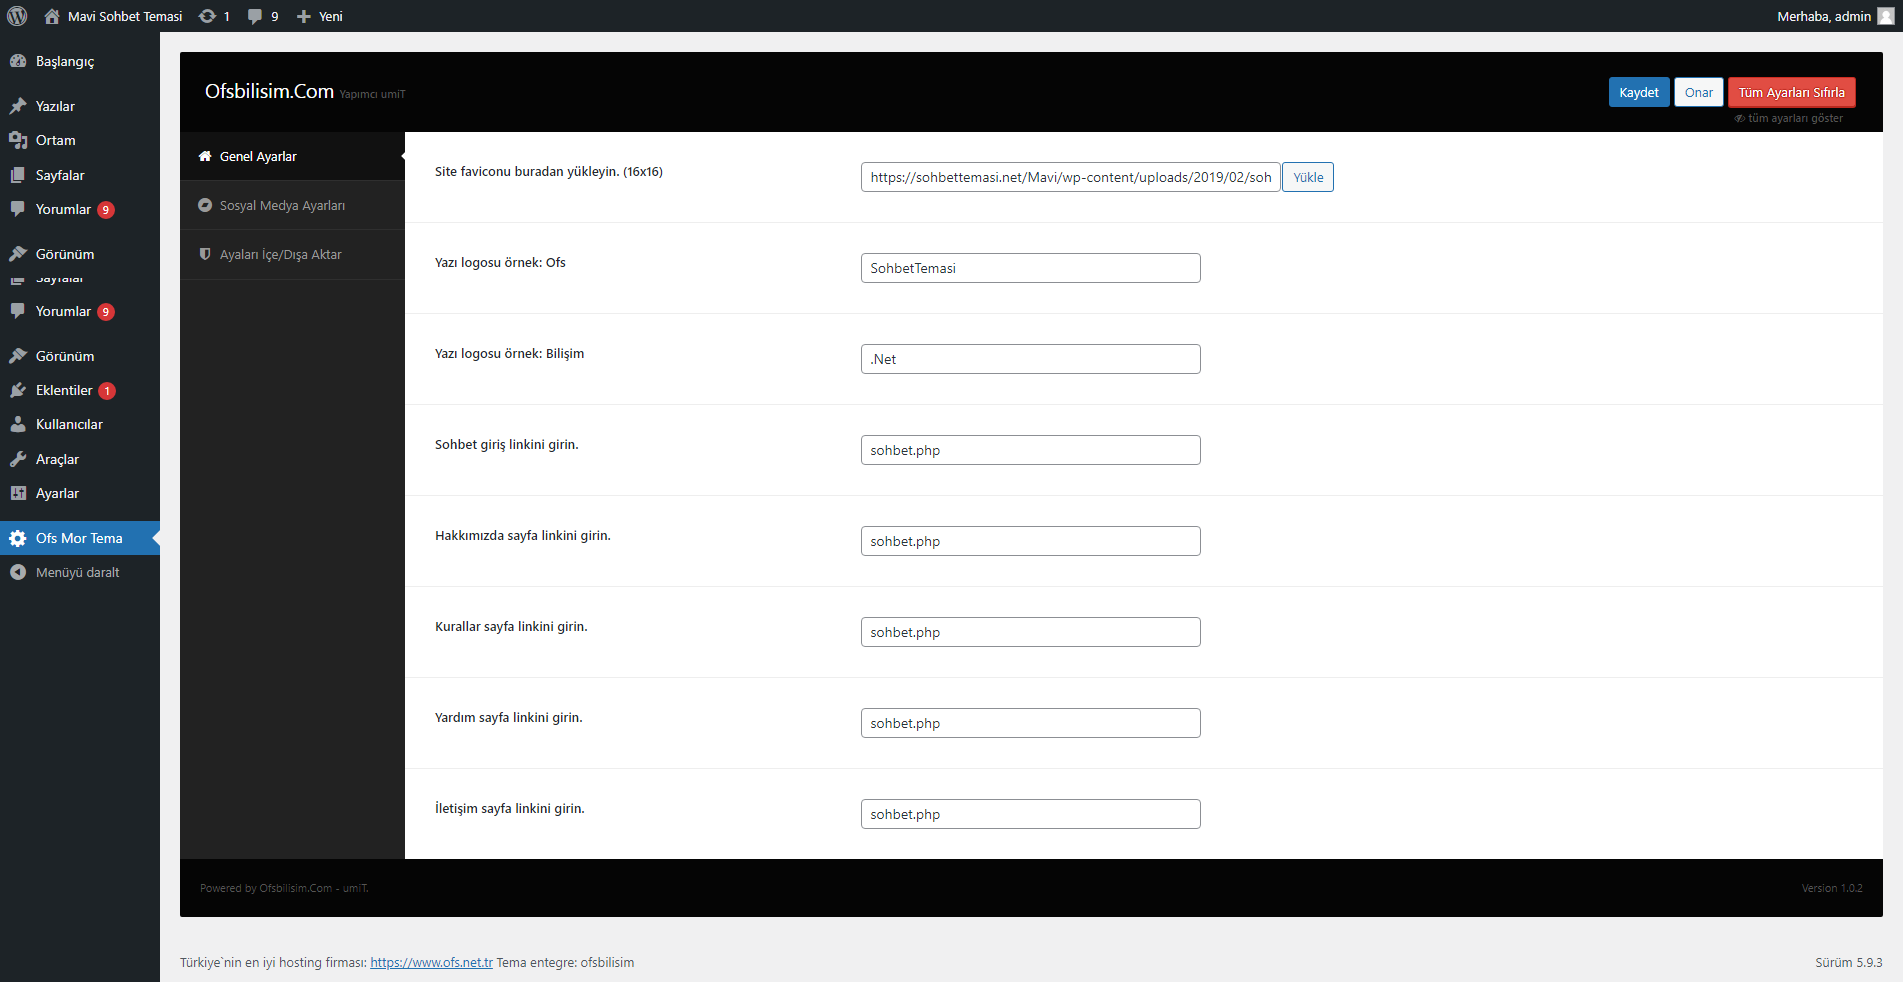Click the Menüyü daralt label
Viewport: 1903px width, 982px height.
[x=77, y=572]
